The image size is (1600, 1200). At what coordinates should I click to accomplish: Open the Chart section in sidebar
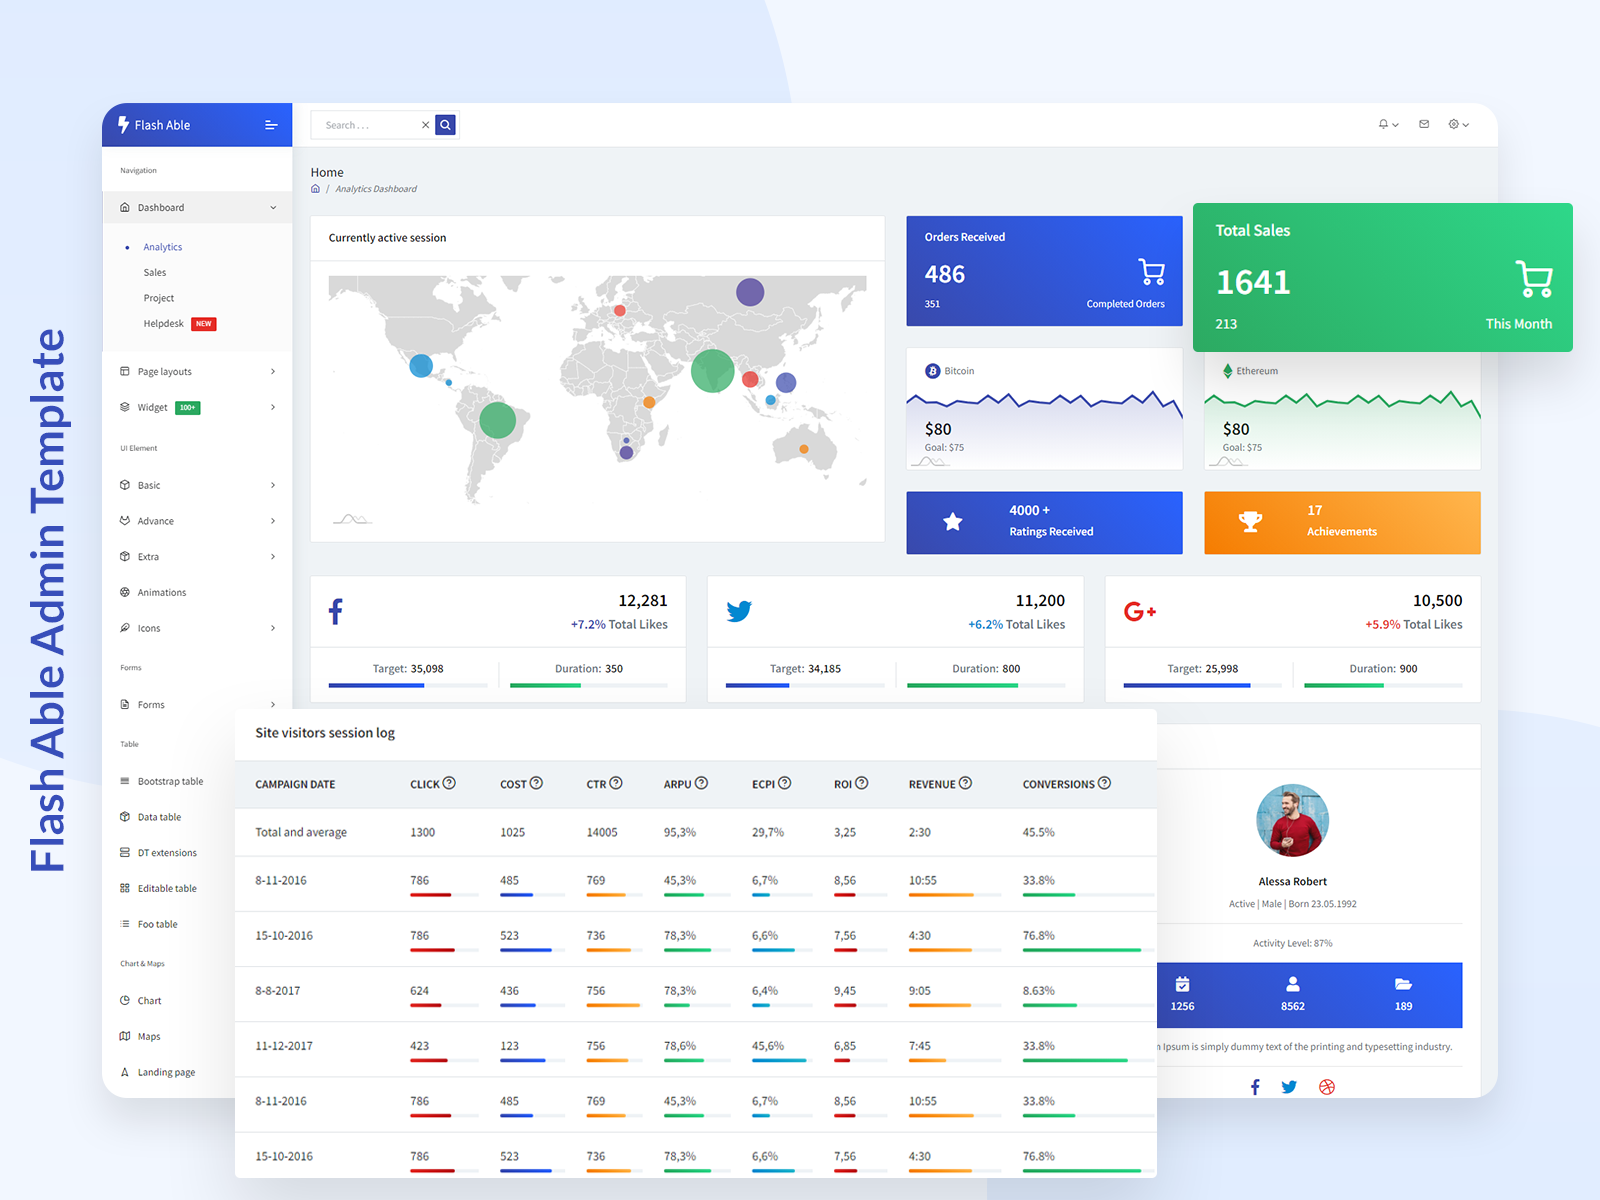tap(148, 1000)
